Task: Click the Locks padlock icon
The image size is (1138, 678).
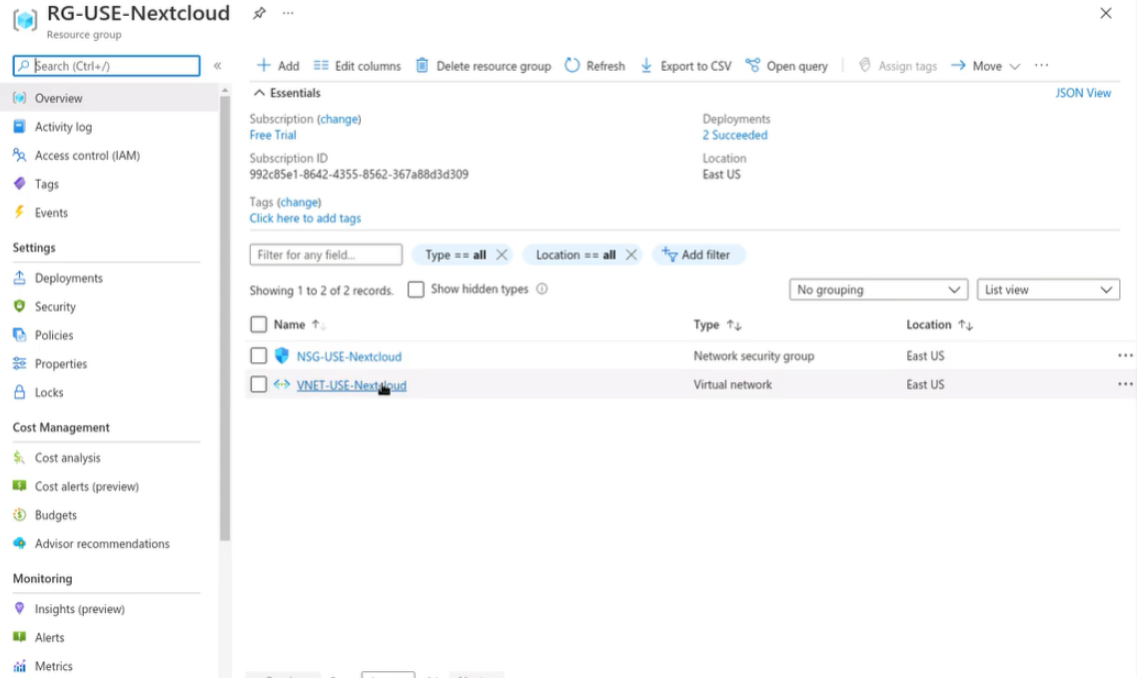Action: (x=20, y=392)
